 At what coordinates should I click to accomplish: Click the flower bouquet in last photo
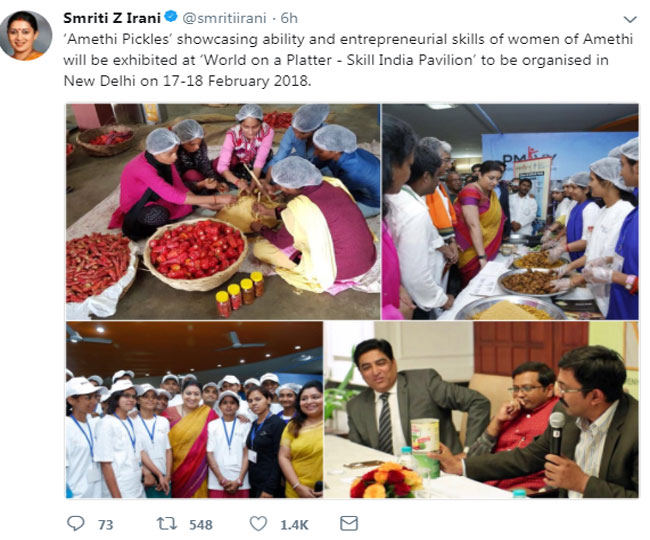pos(386,481)
